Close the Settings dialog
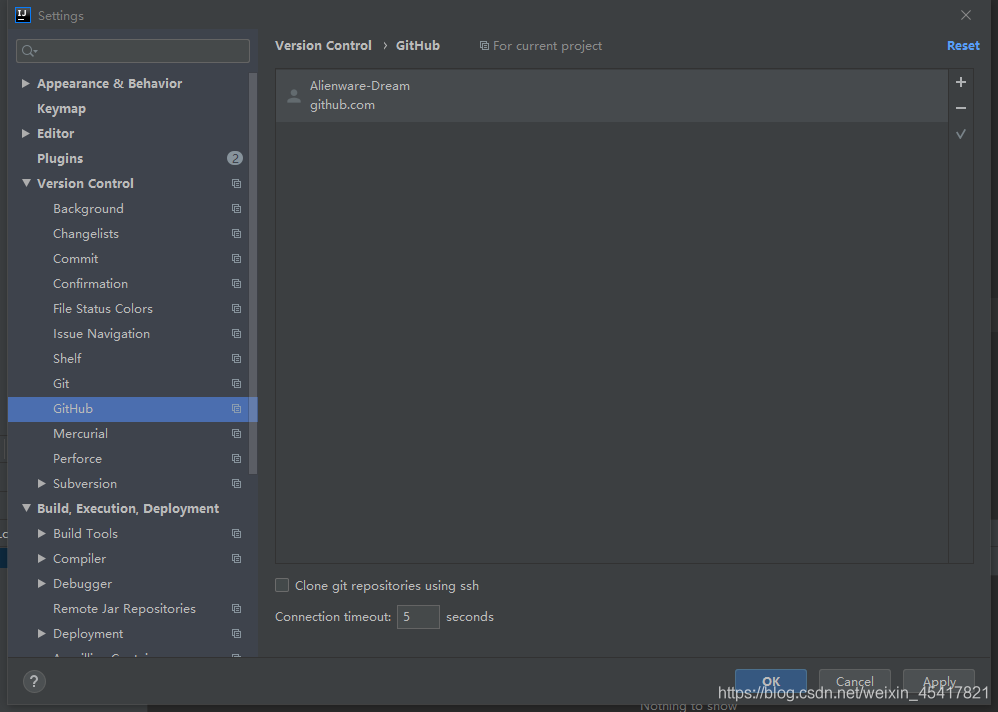Screen dimensions: 998x712 [966, 15]
